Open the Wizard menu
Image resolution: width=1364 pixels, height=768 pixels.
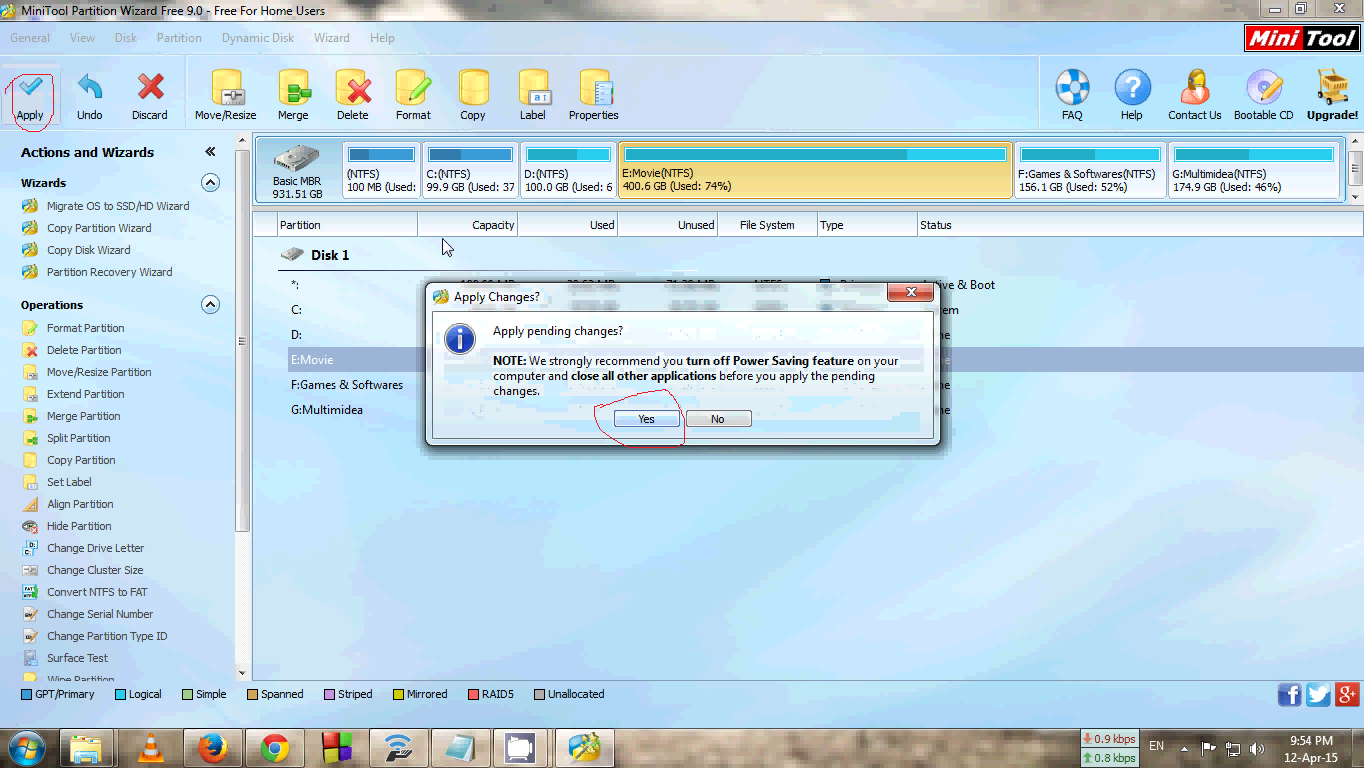coord(332,38)
